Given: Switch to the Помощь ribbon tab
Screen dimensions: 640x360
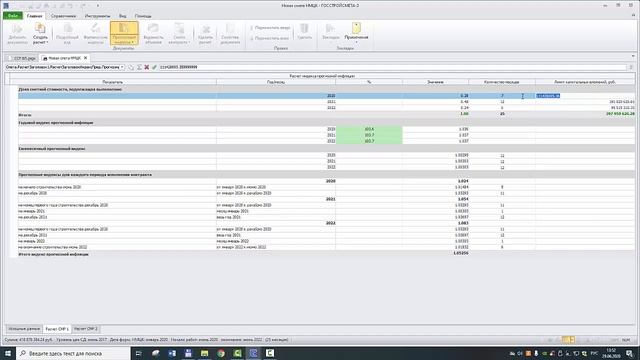Looking at the screenshot, I should 143,16.
